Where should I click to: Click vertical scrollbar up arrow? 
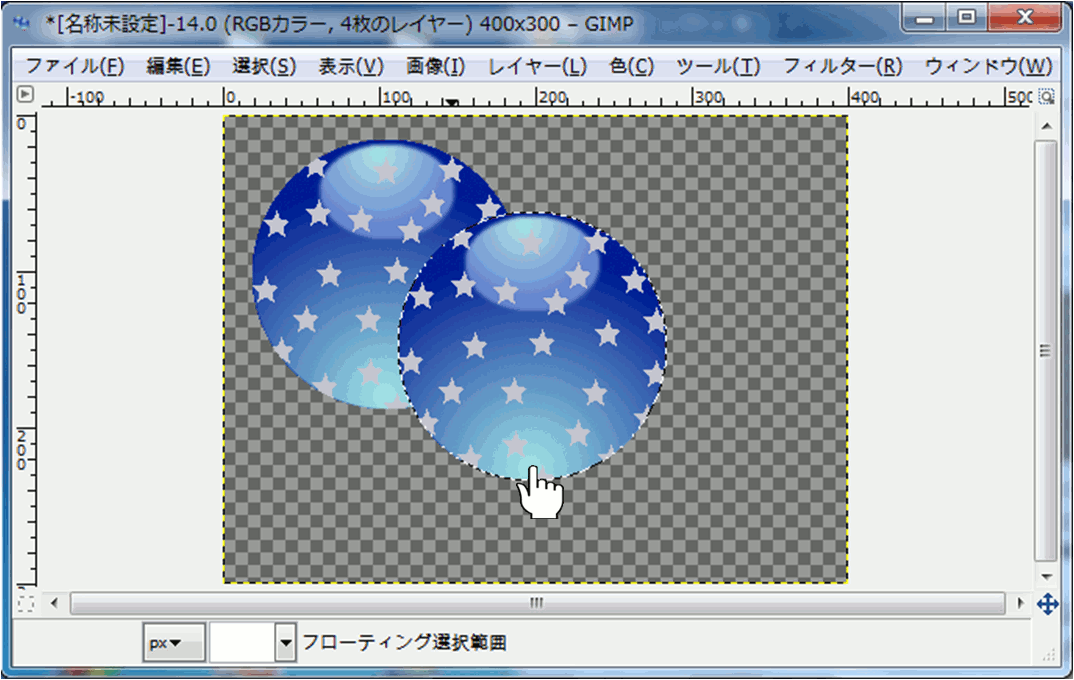pyautogui.click(x=1046, y=126)
